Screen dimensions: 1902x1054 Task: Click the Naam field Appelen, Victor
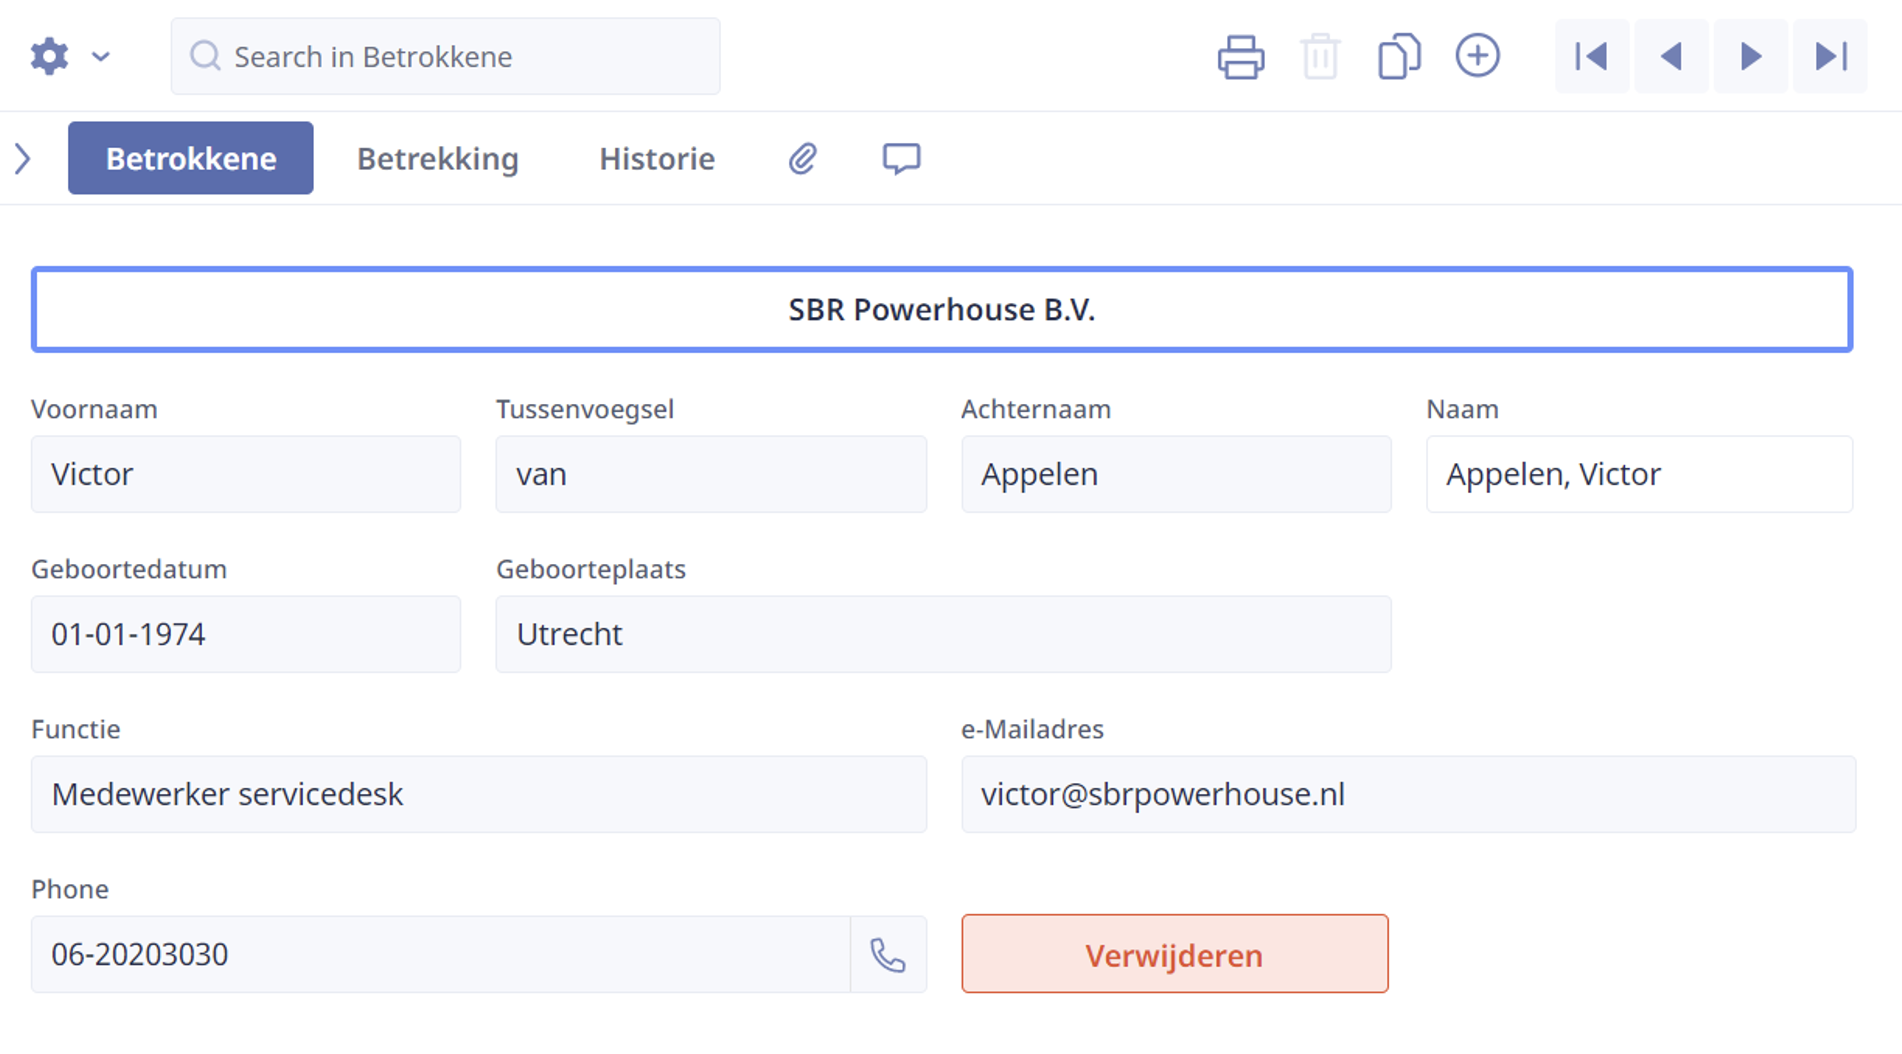[x=1639, y=474]
